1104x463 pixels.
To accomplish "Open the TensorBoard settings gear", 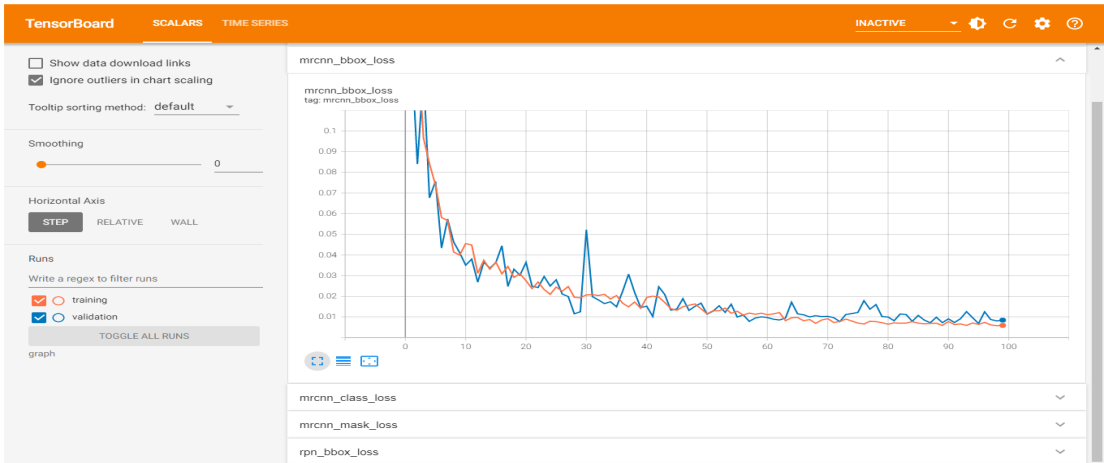I will (x=1042, y=23).
